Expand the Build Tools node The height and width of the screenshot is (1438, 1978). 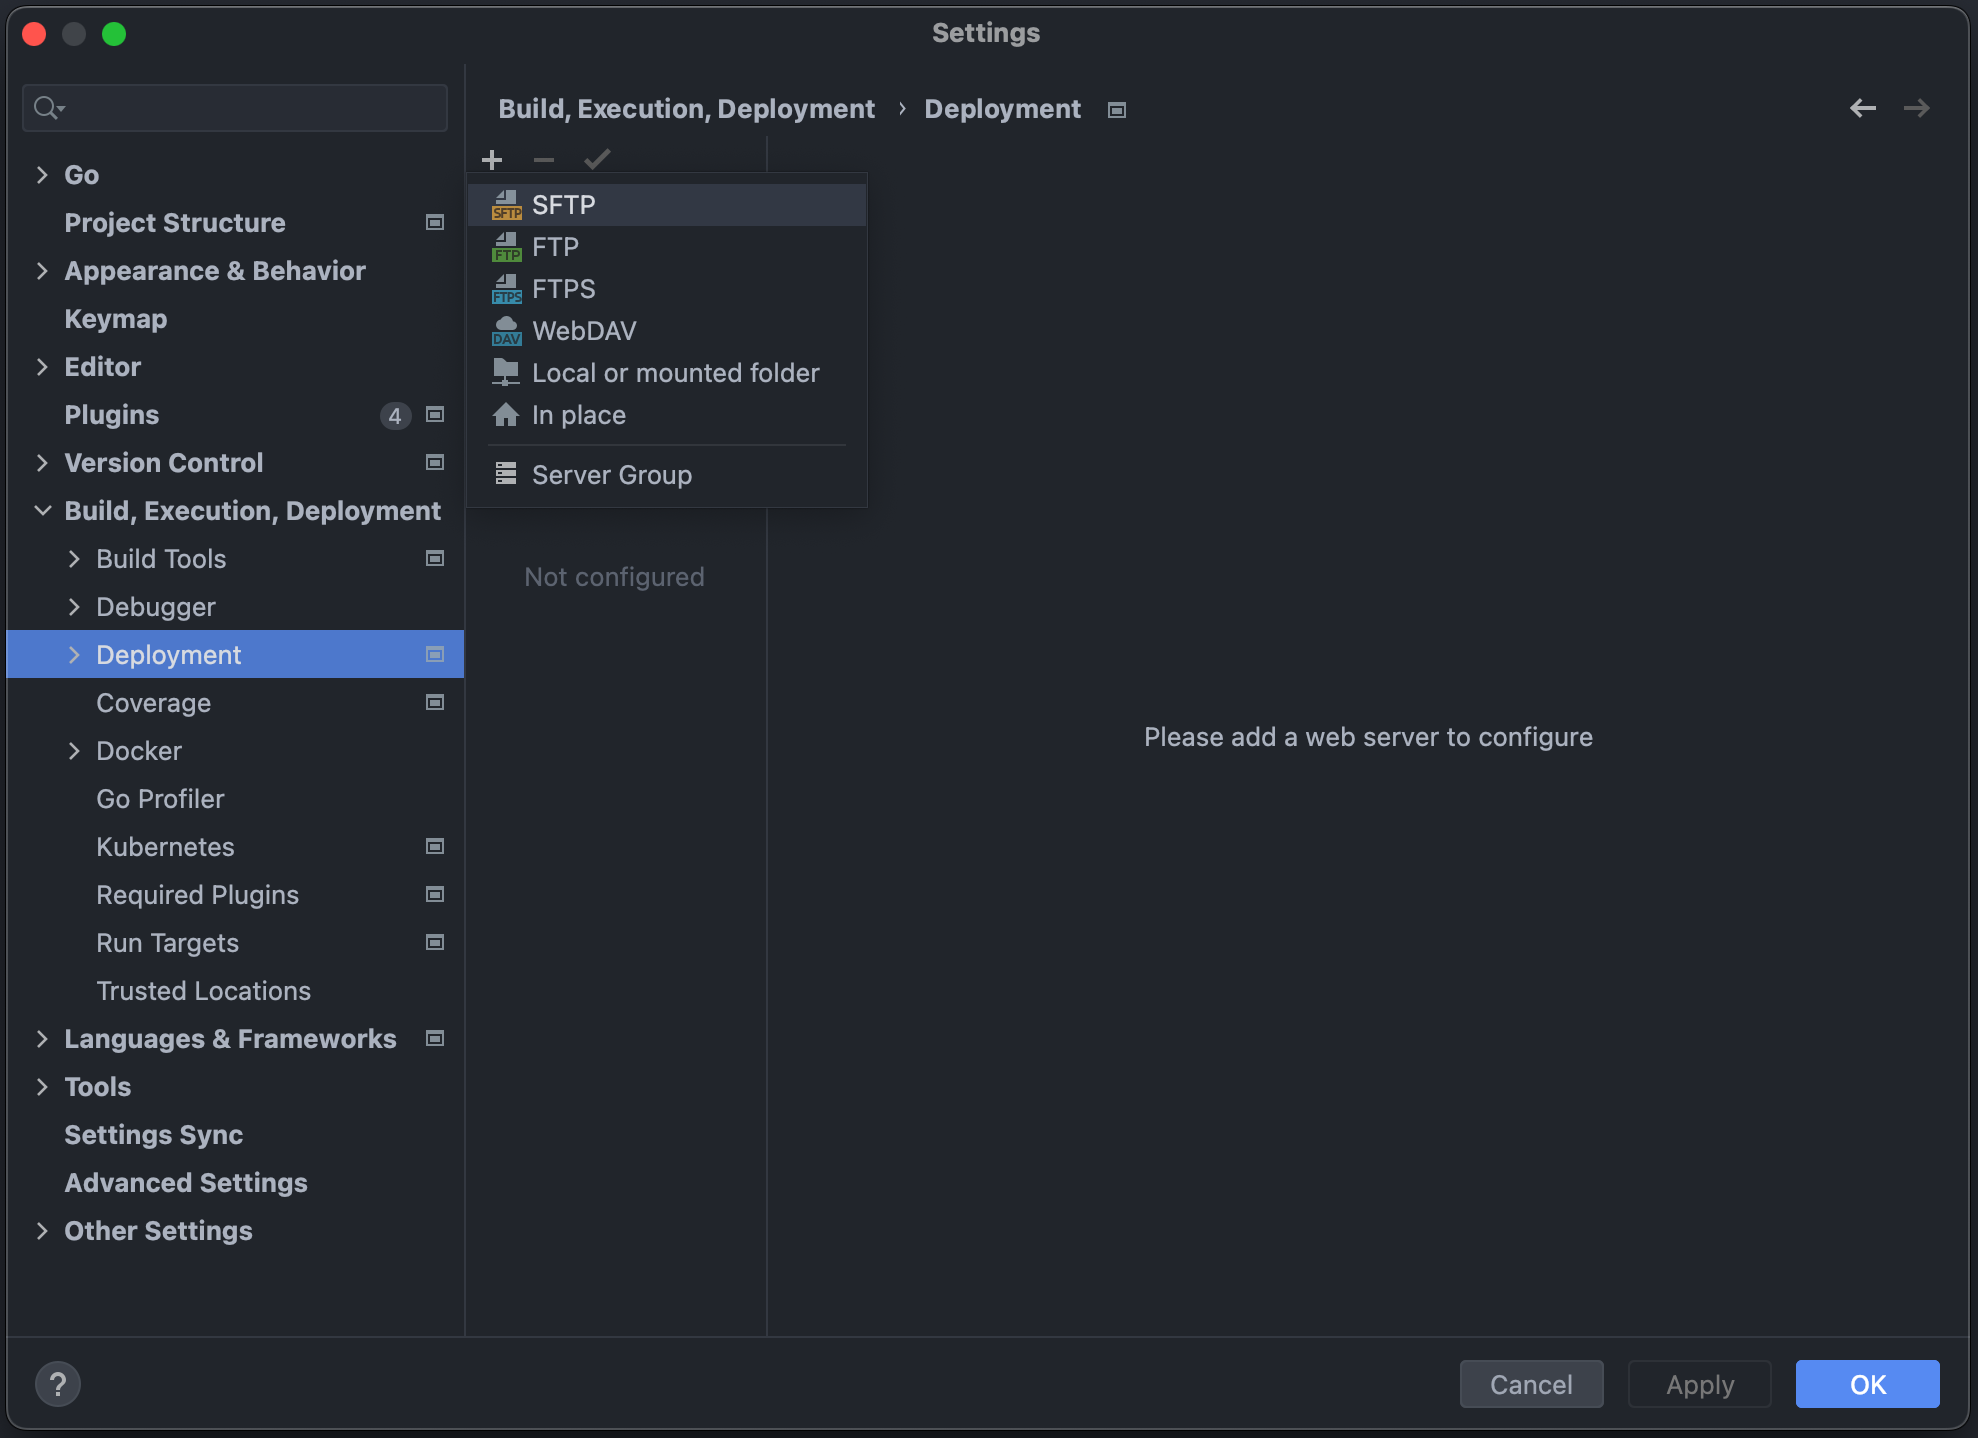click(x=74, y=559)
